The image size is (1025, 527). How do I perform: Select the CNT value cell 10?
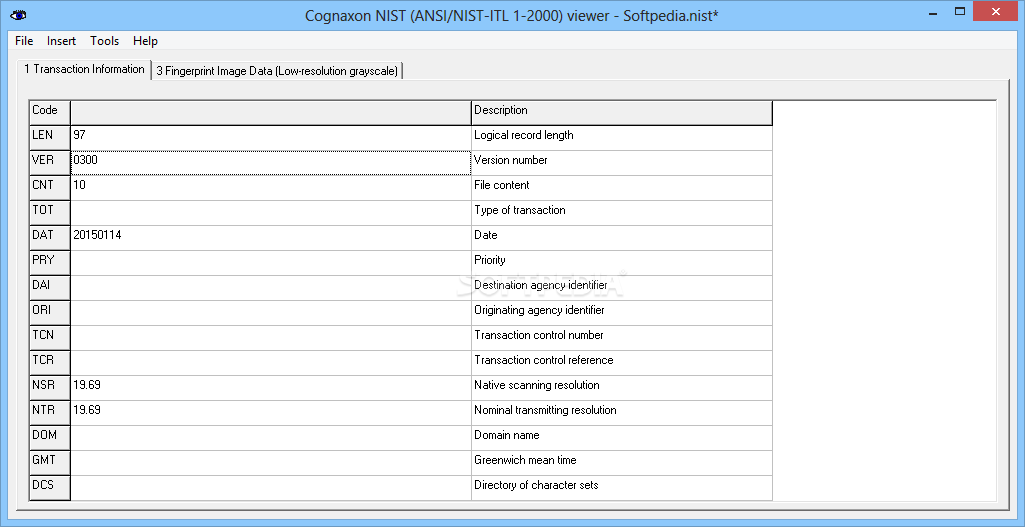tap(271, 188)
